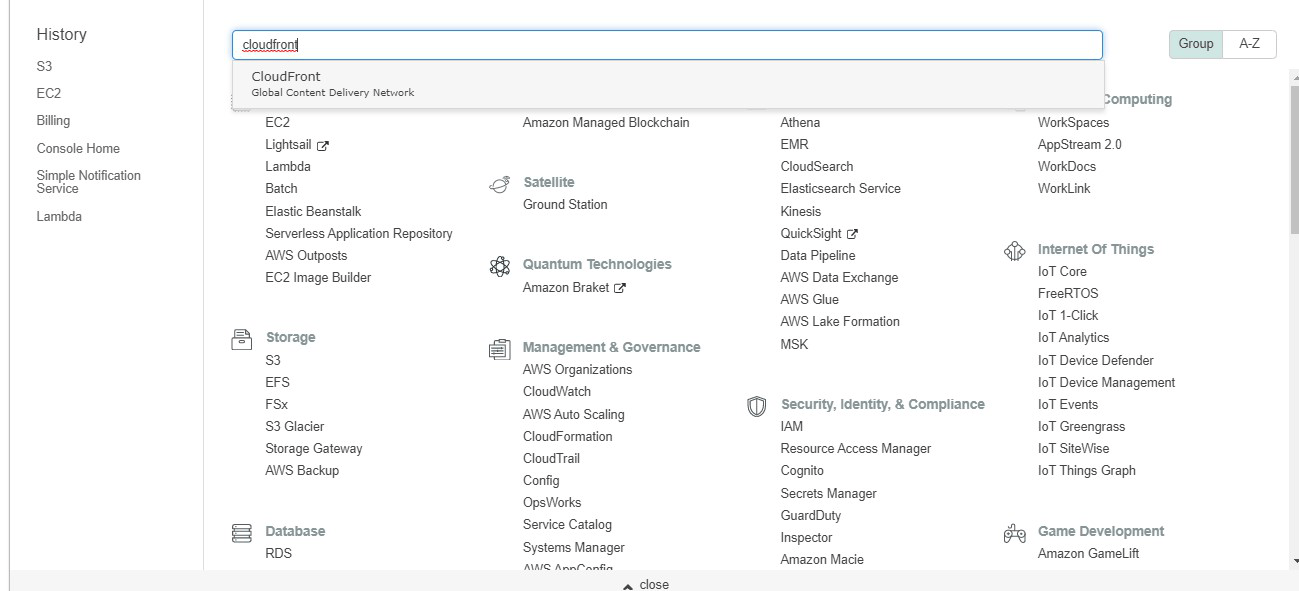Open AWS Backup service
The width and height of the screenshot is (1299, 591).
(302, 471)
